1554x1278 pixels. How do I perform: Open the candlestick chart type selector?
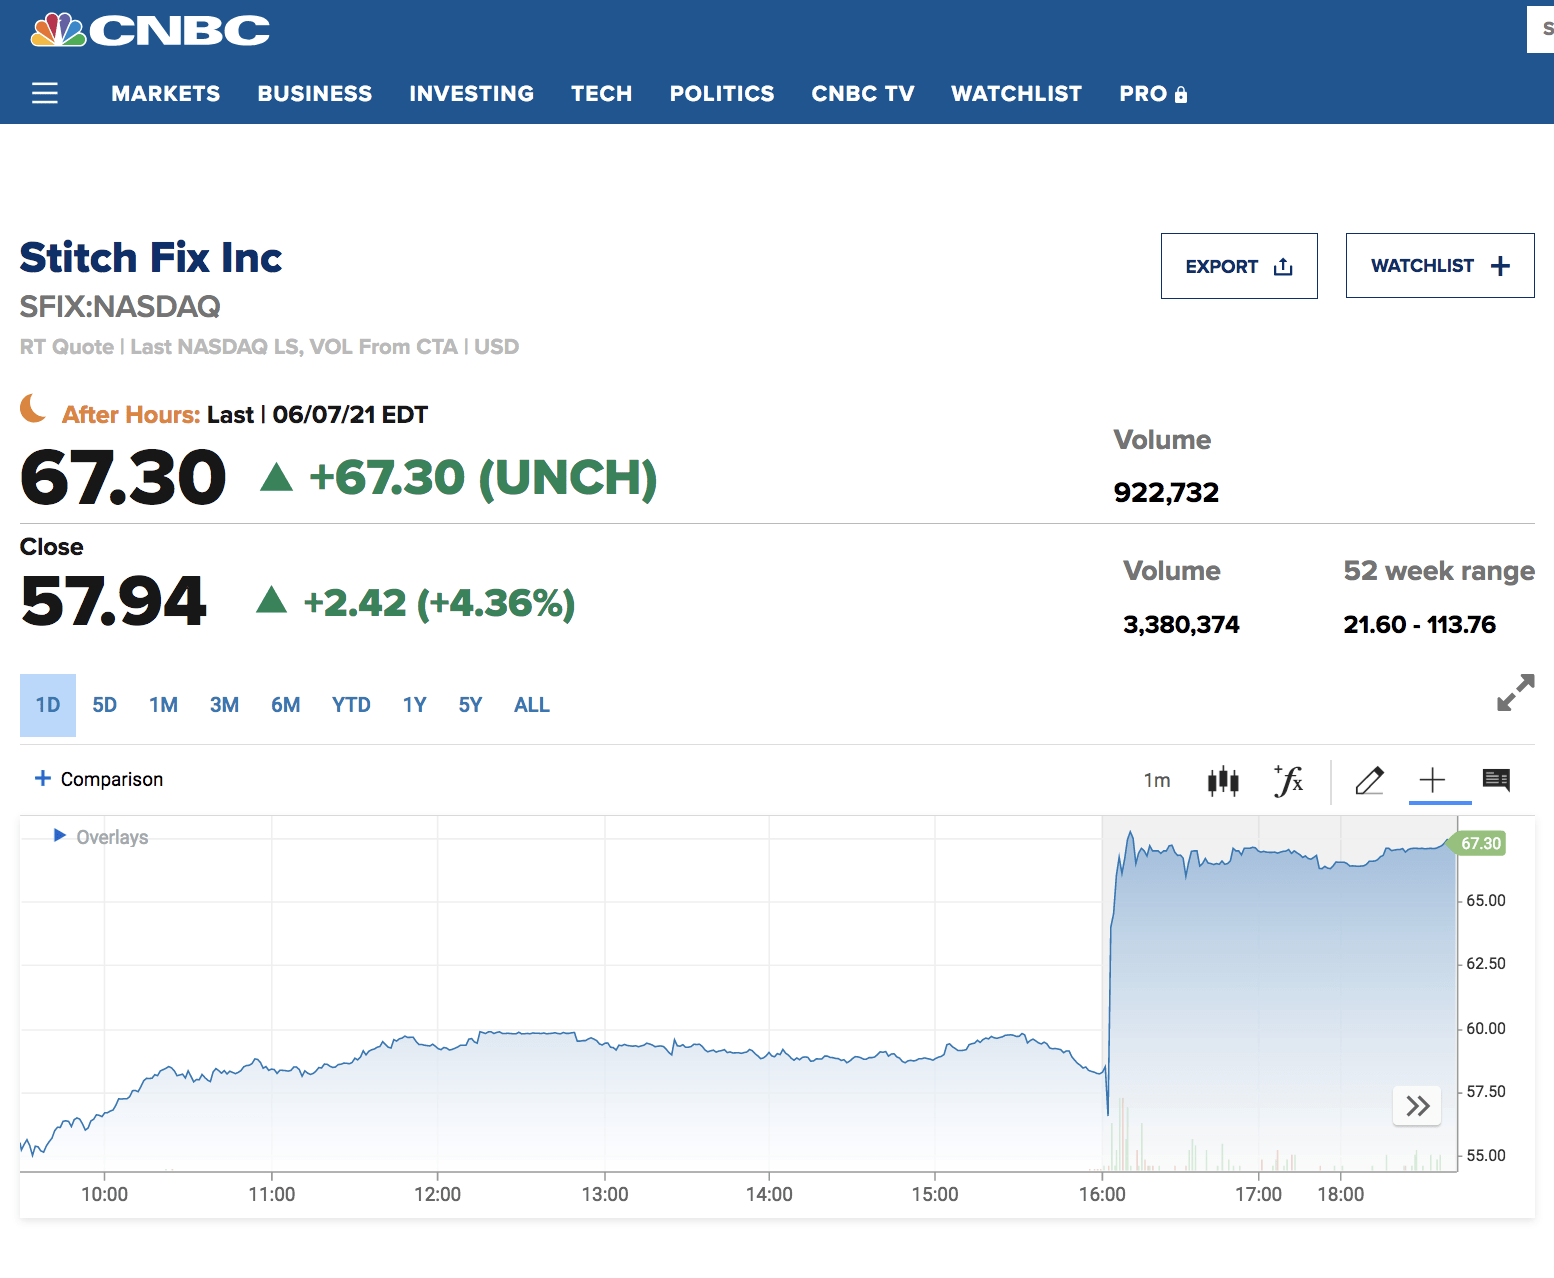click(1222, 781)
